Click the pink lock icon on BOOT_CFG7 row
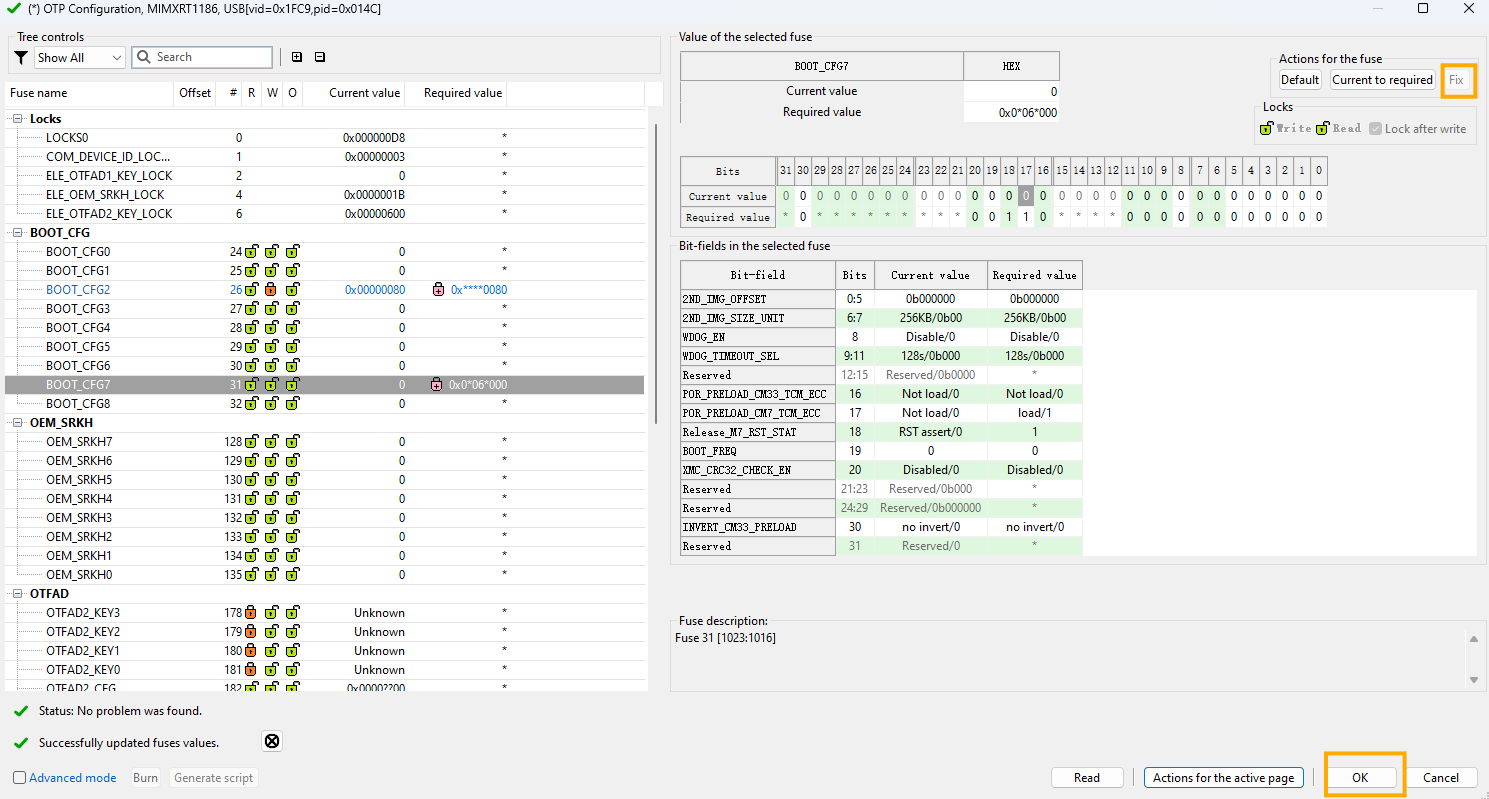This screenshot has height=799, width=1489. (x=436, y=385)
